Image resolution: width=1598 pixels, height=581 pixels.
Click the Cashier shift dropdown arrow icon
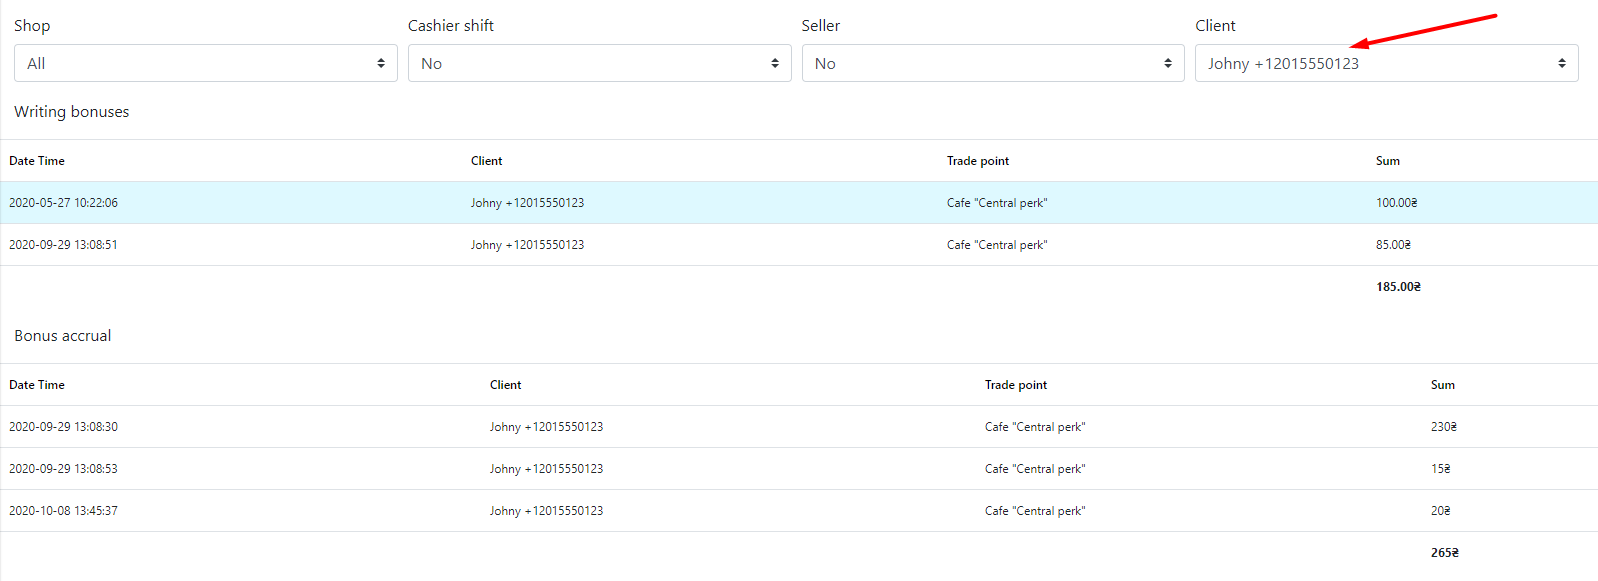(775, 63)
